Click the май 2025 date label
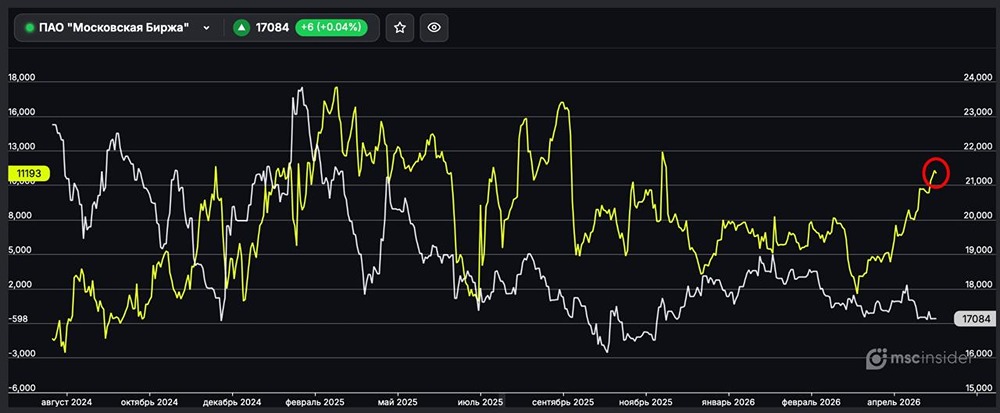 click(x=397, y=403)
